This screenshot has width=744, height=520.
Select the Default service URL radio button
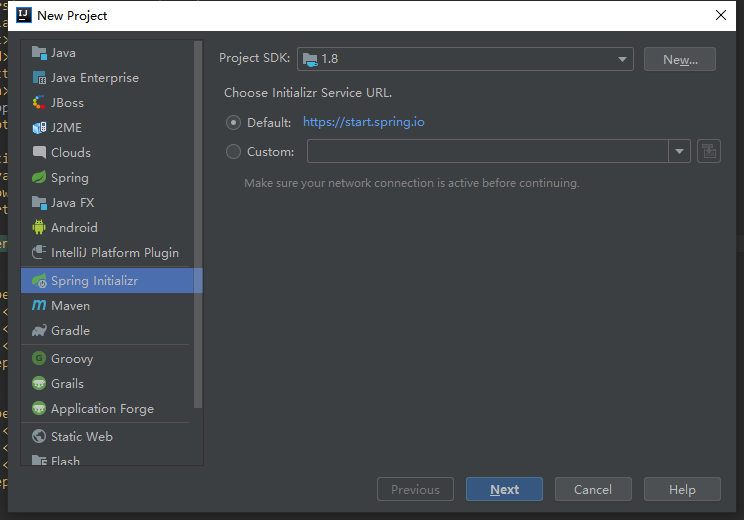[234, 122]
